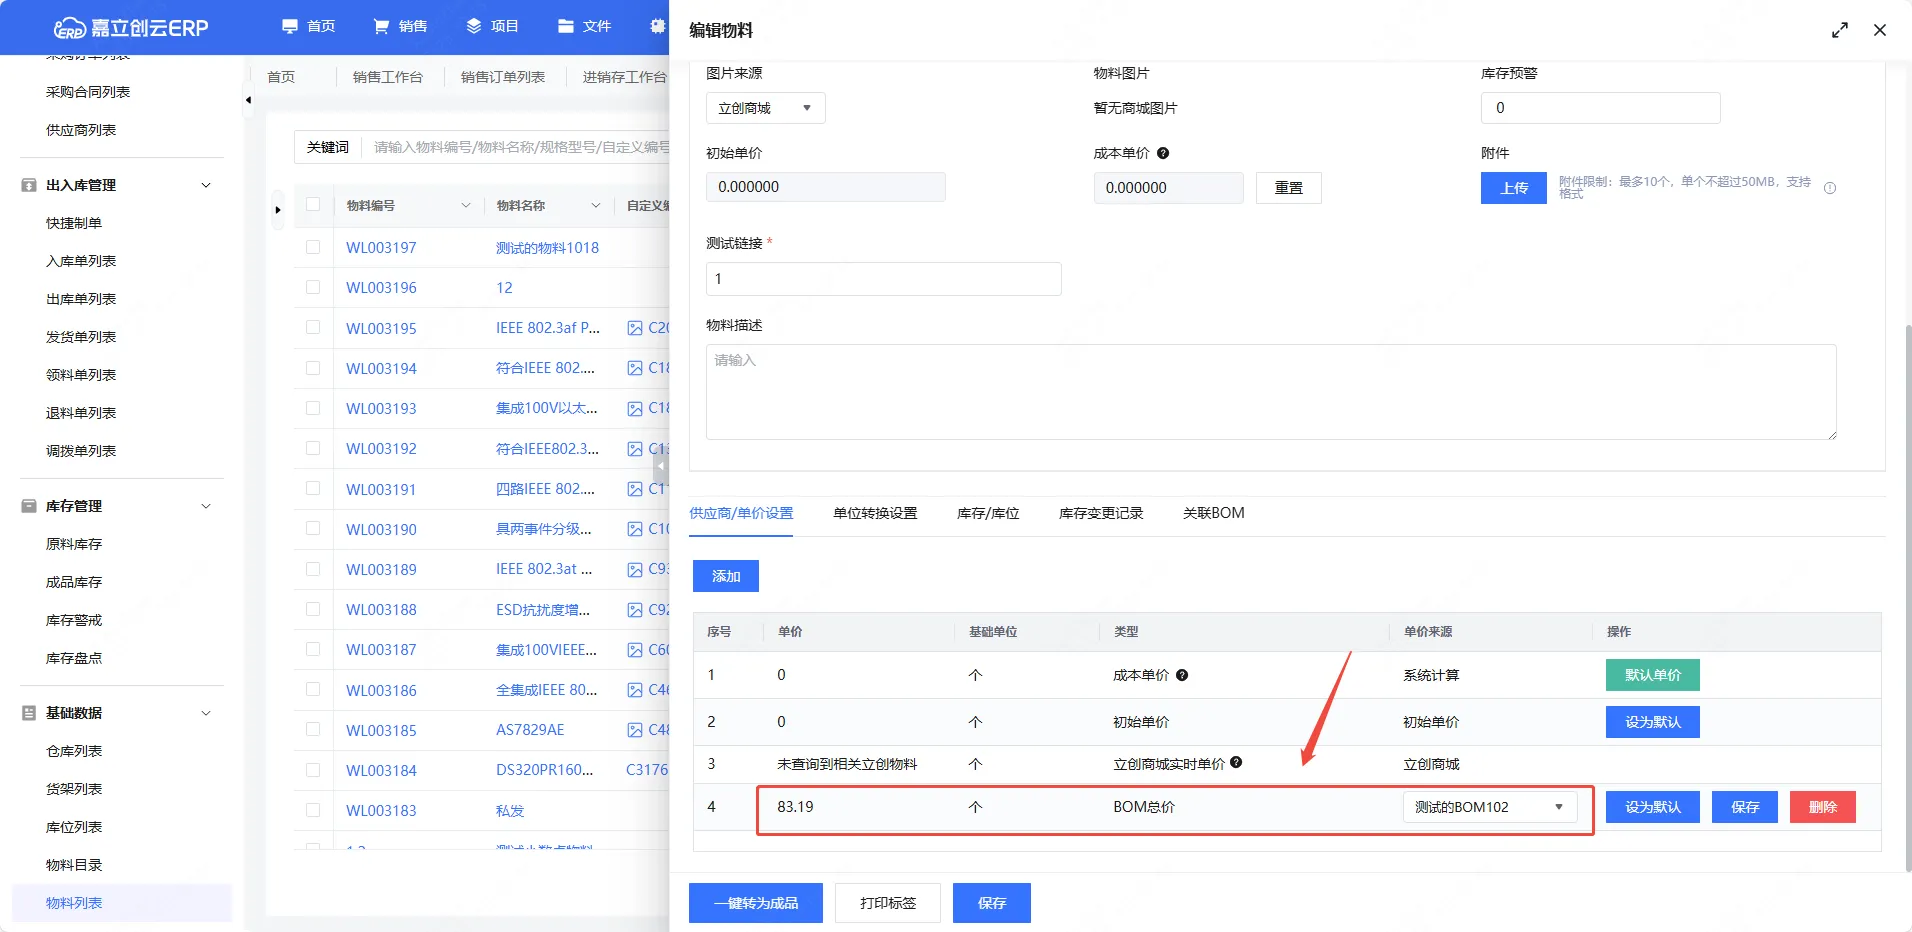The image size is (1912, 932).
Task: Click the 出入库管理 section icon in sidebar
Action: coord(29,185)
